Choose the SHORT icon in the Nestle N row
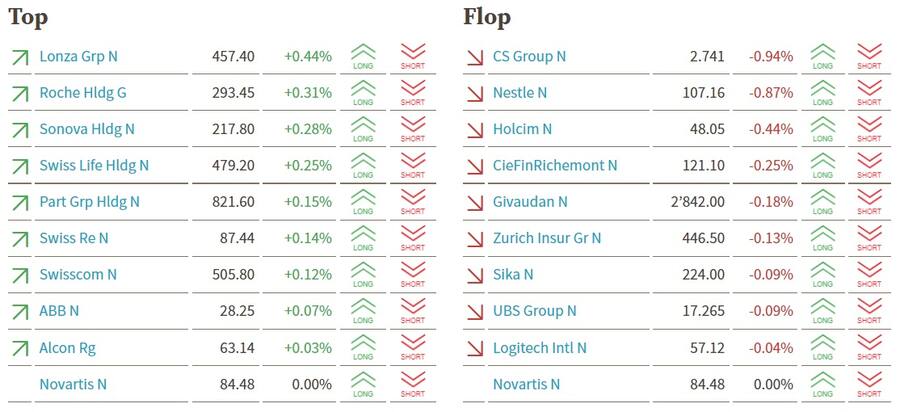This screenshot has width=900, height=412. (x=870, y=93)
